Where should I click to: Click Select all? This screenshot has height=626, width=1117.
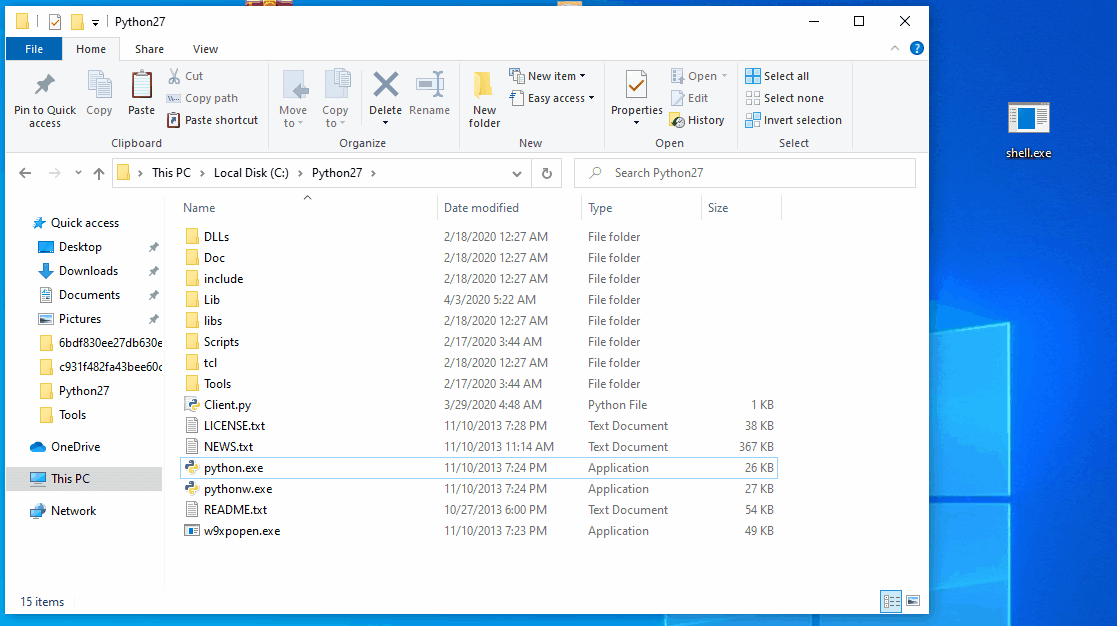pyautogui.click(x=776, y=76)
